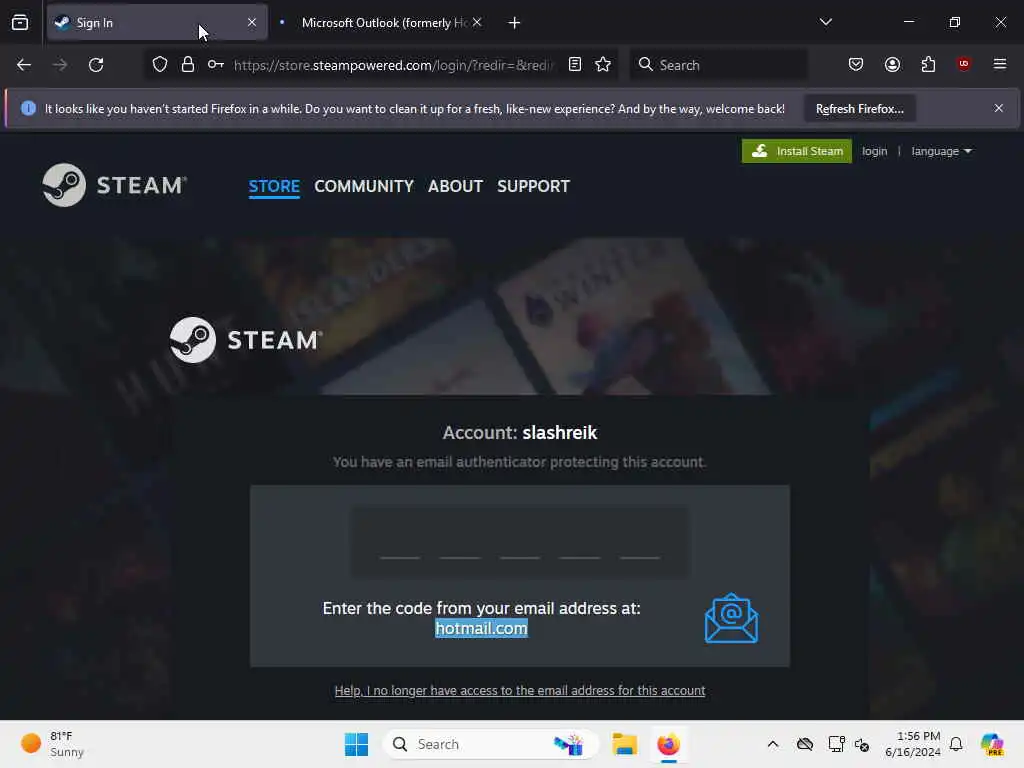The height and width of the screenshot is (768, 1024).
Task: Click the Install Steam button
Action: coord(797,151)
